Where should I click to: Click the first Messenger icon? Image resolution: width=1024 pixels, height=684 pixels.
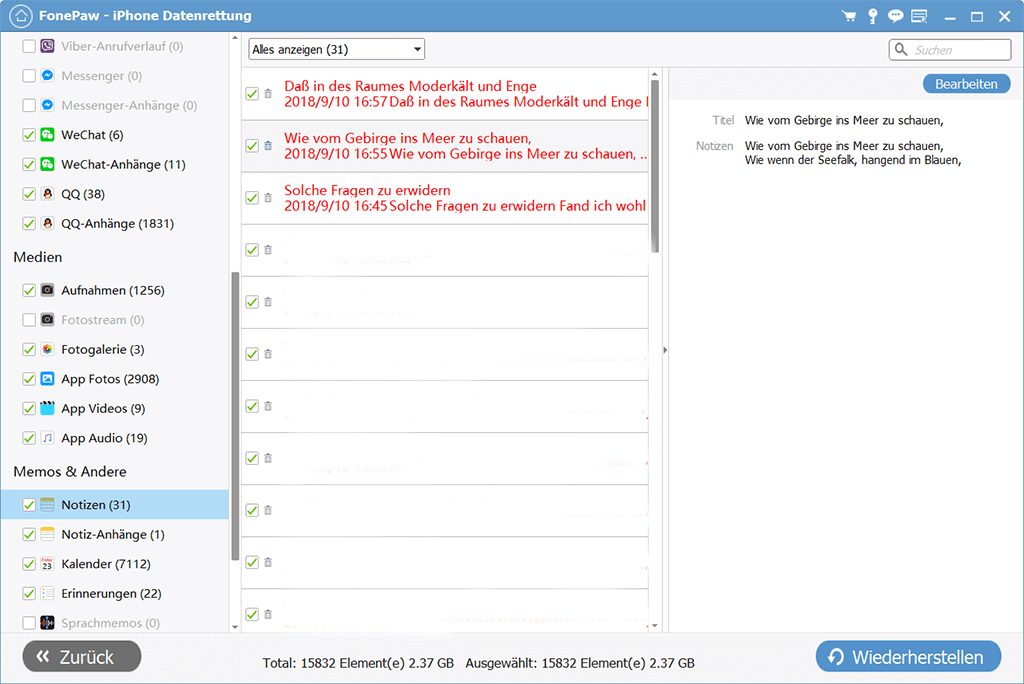(47, 75)
